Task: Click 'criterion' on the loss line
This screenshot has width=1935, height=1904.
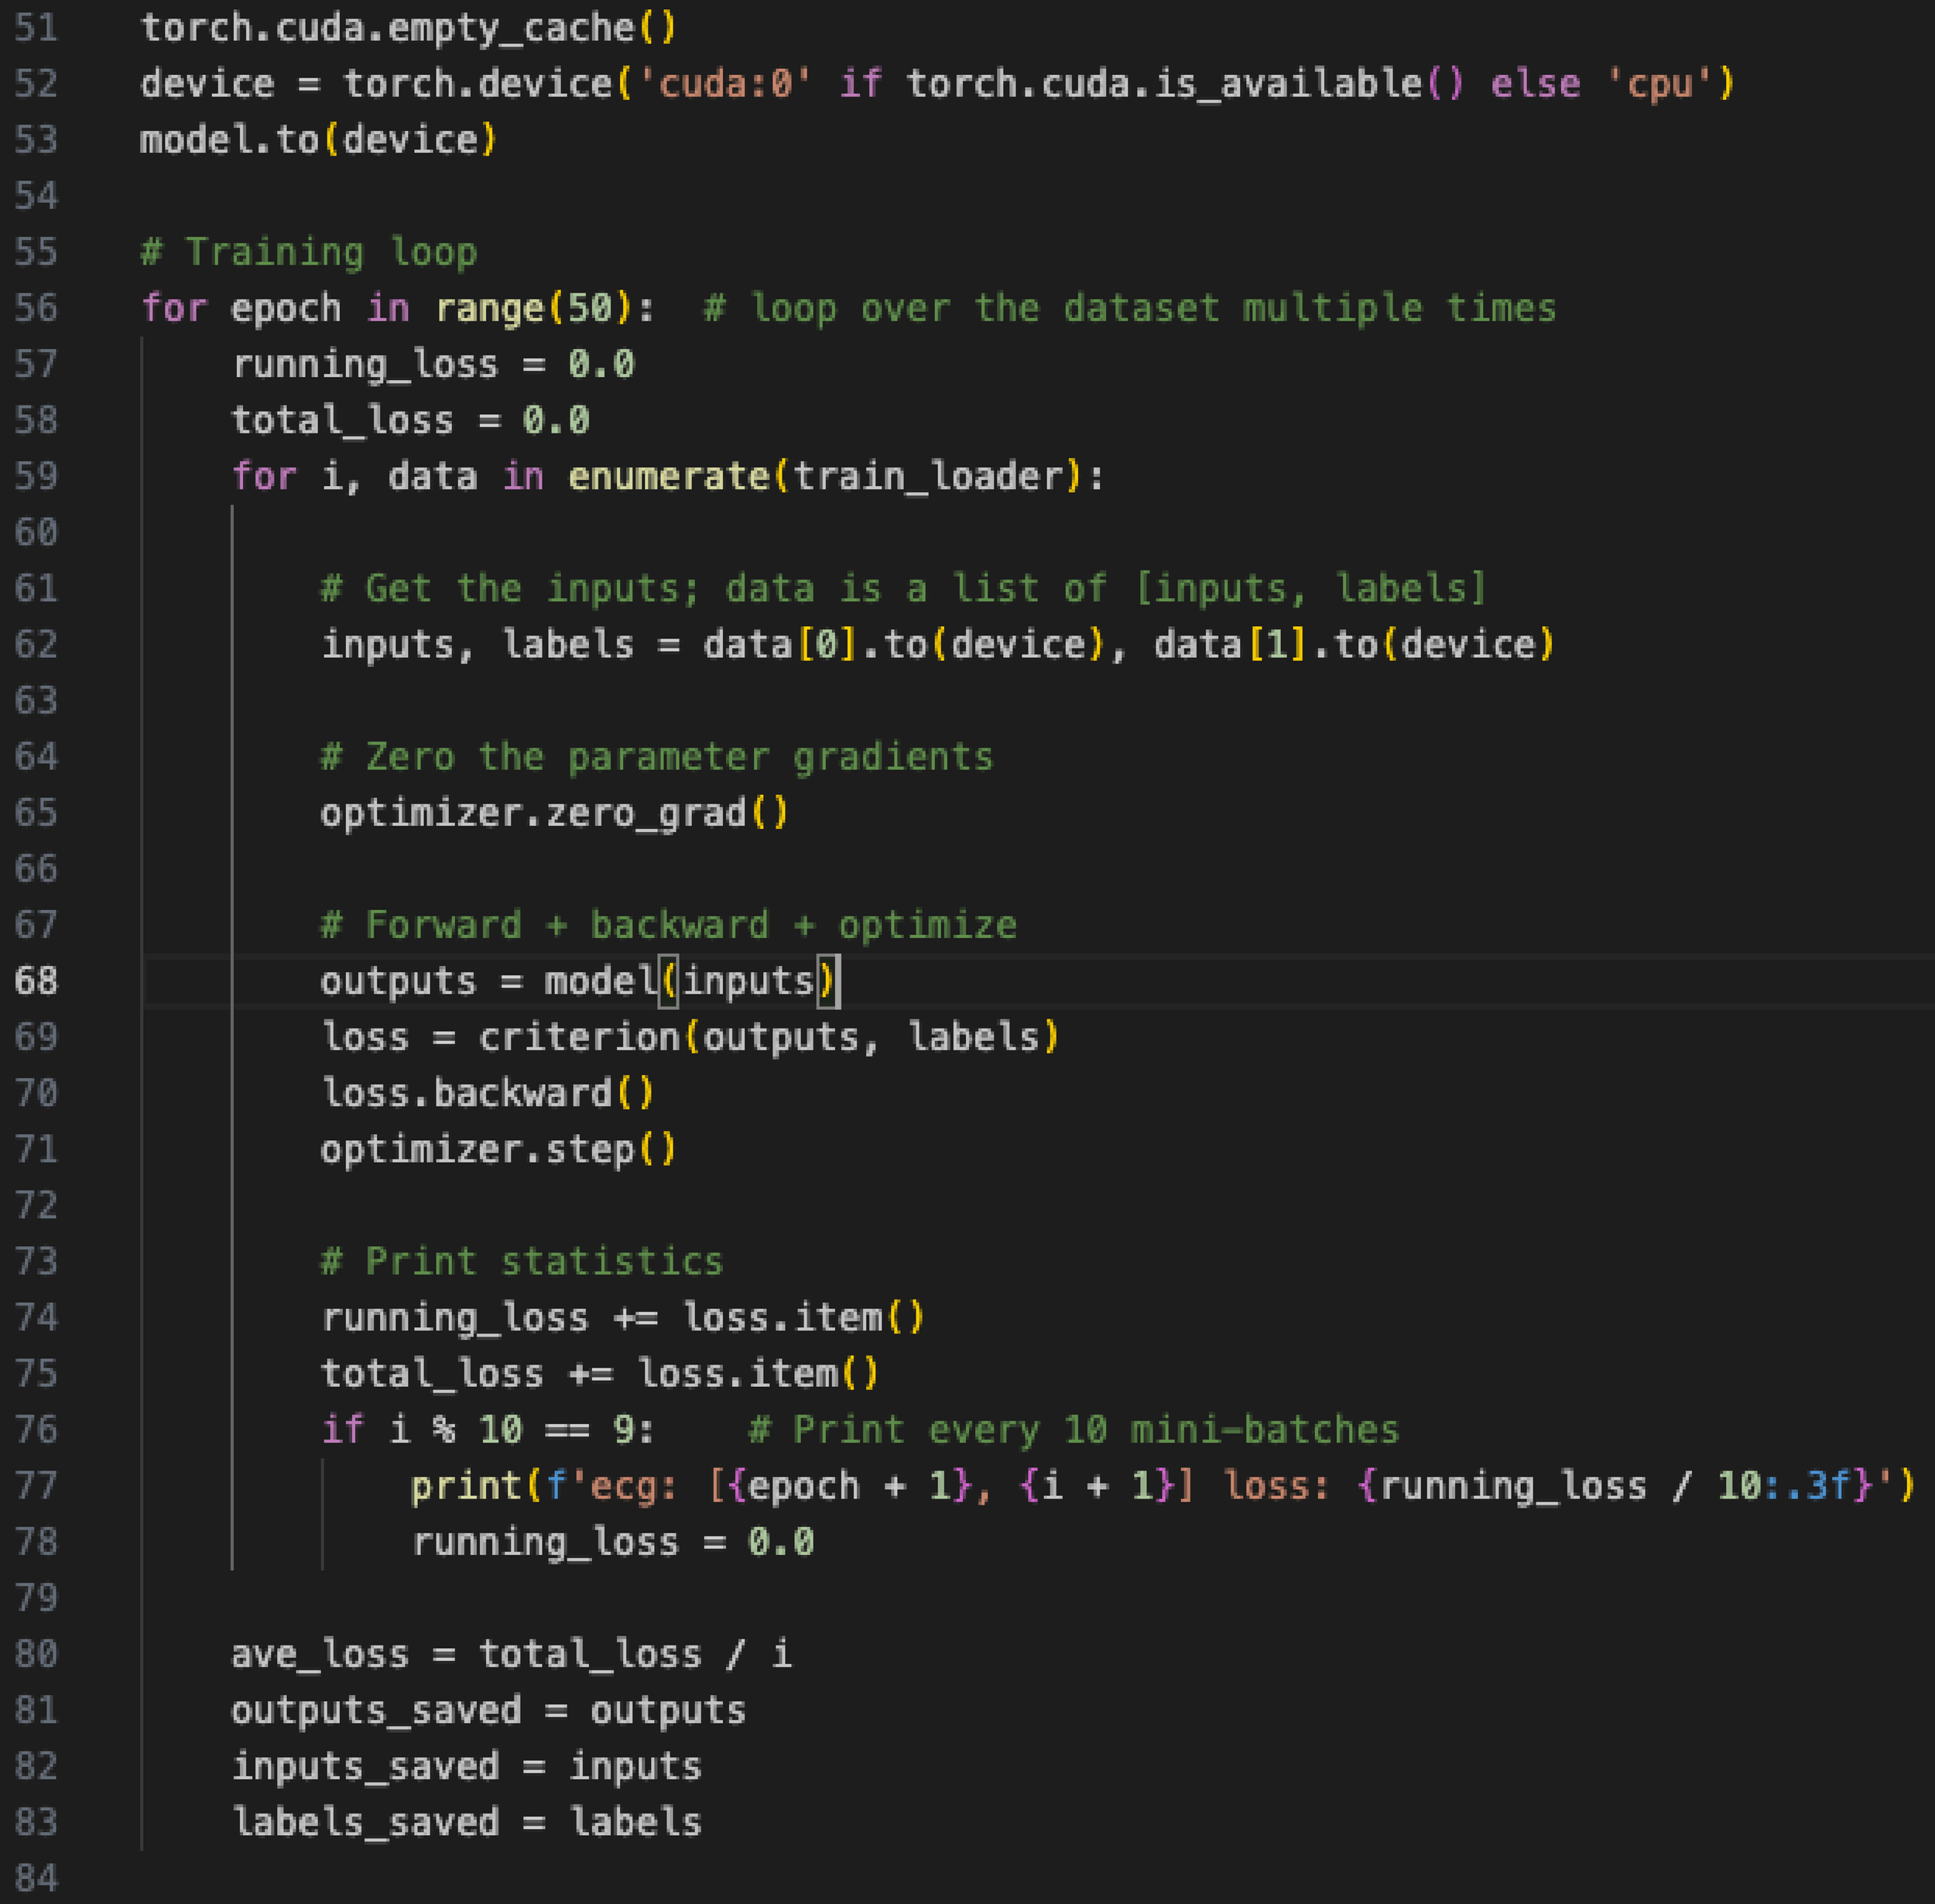Action: click(x=578, y=1037)
